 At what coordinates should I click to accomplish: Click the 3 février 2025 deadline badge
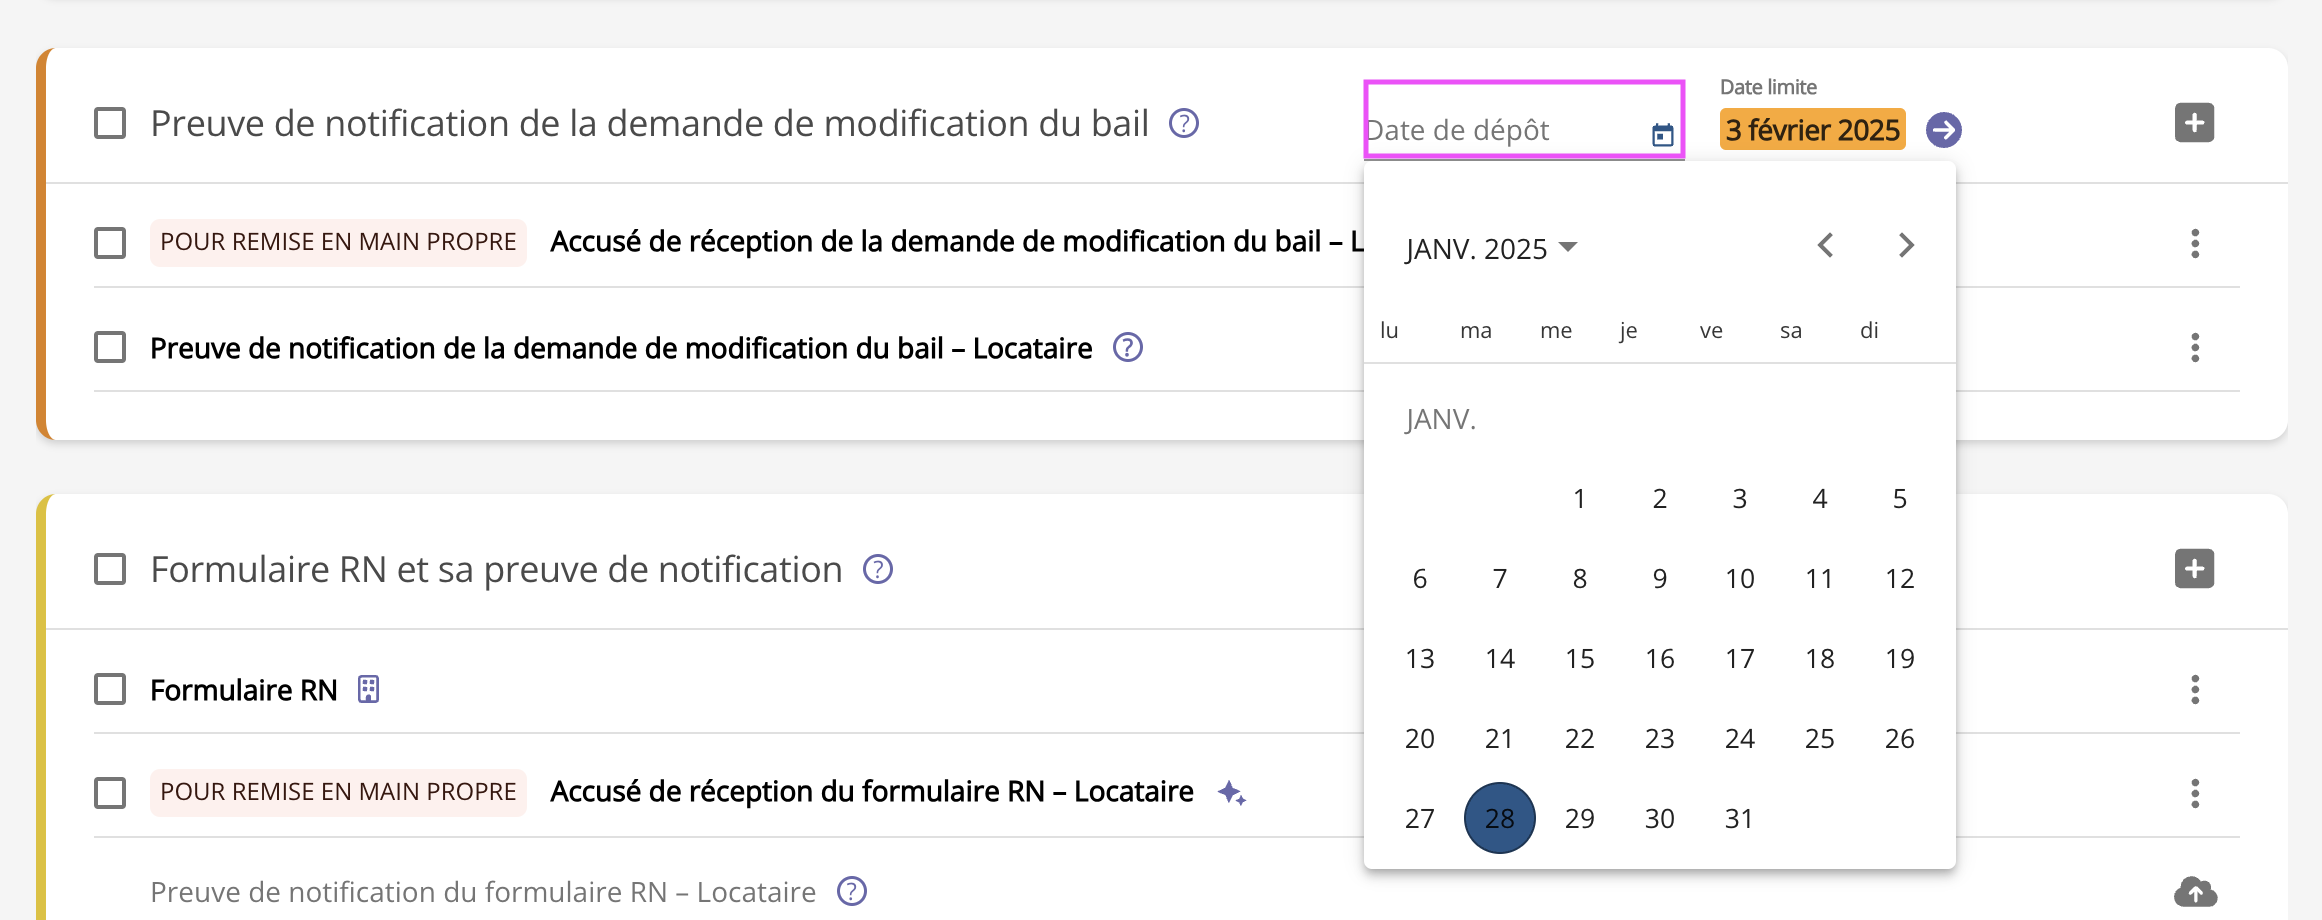[x=1811, y=130]
